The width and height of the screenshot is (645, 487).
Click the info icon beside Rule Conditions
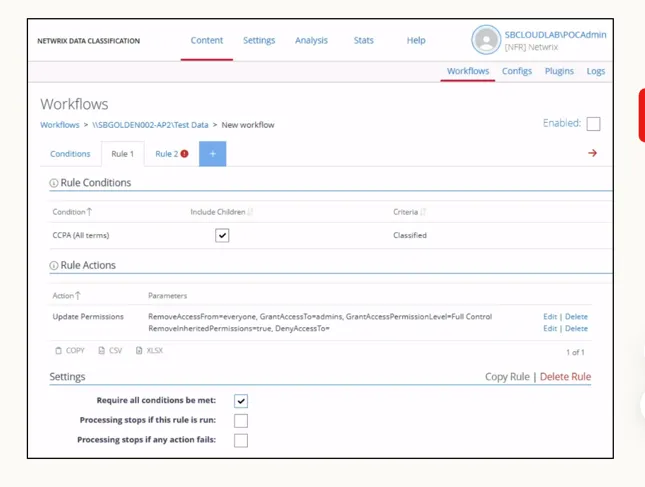coord(53,183)
